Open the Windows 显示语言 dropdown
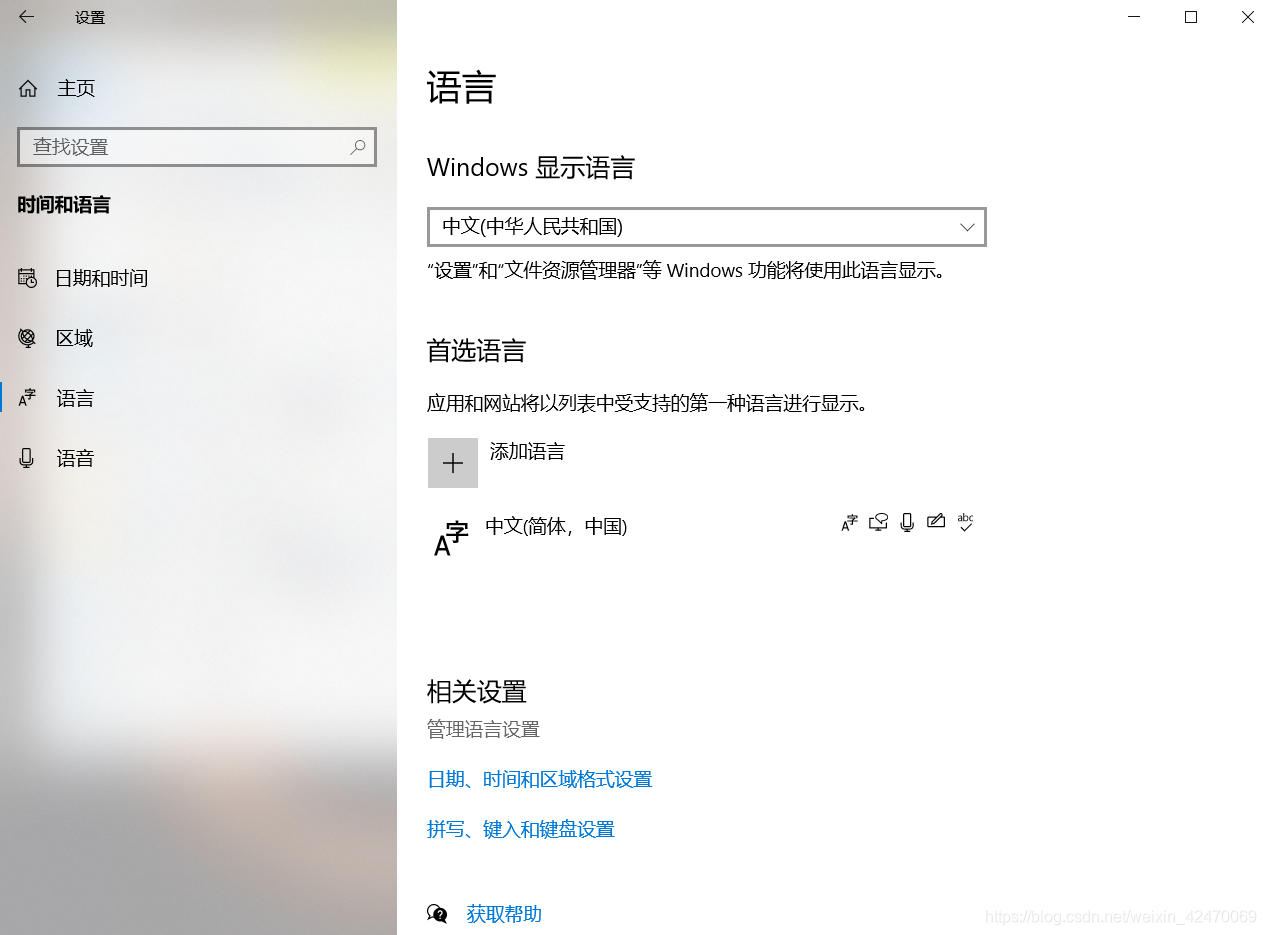This screenshot has width=1266, height=935. 707,227
